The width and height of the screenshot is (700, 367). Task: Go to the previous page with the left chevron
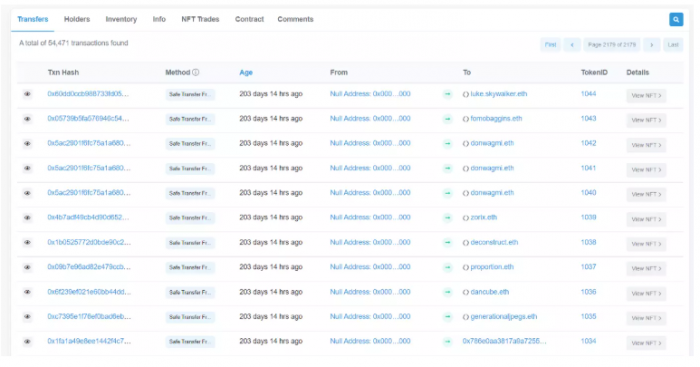point(572,45)
